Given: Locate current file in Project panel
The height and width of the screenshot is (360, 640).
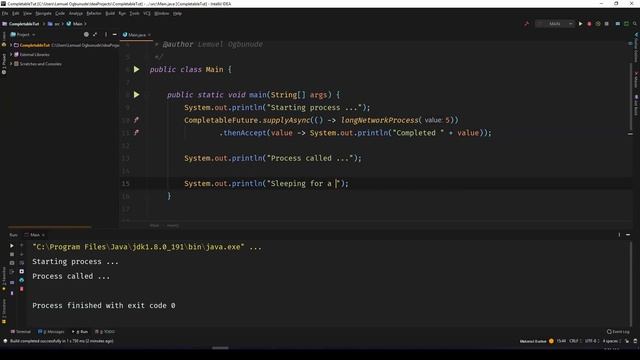Looking at the screenshot, I should pyautogui.click(x=86, y=35).
